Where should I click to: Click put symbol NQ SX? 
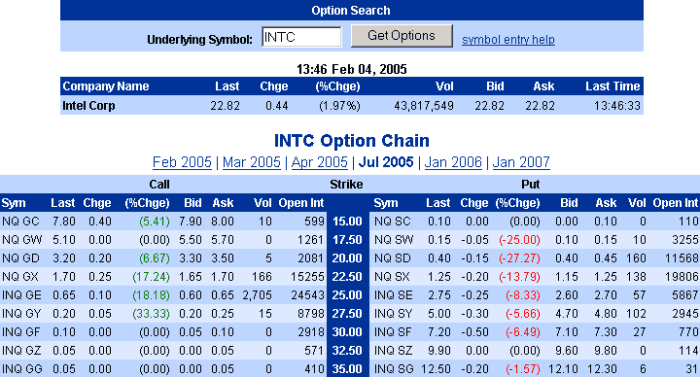pyautogui.click(x=392, y=277)
